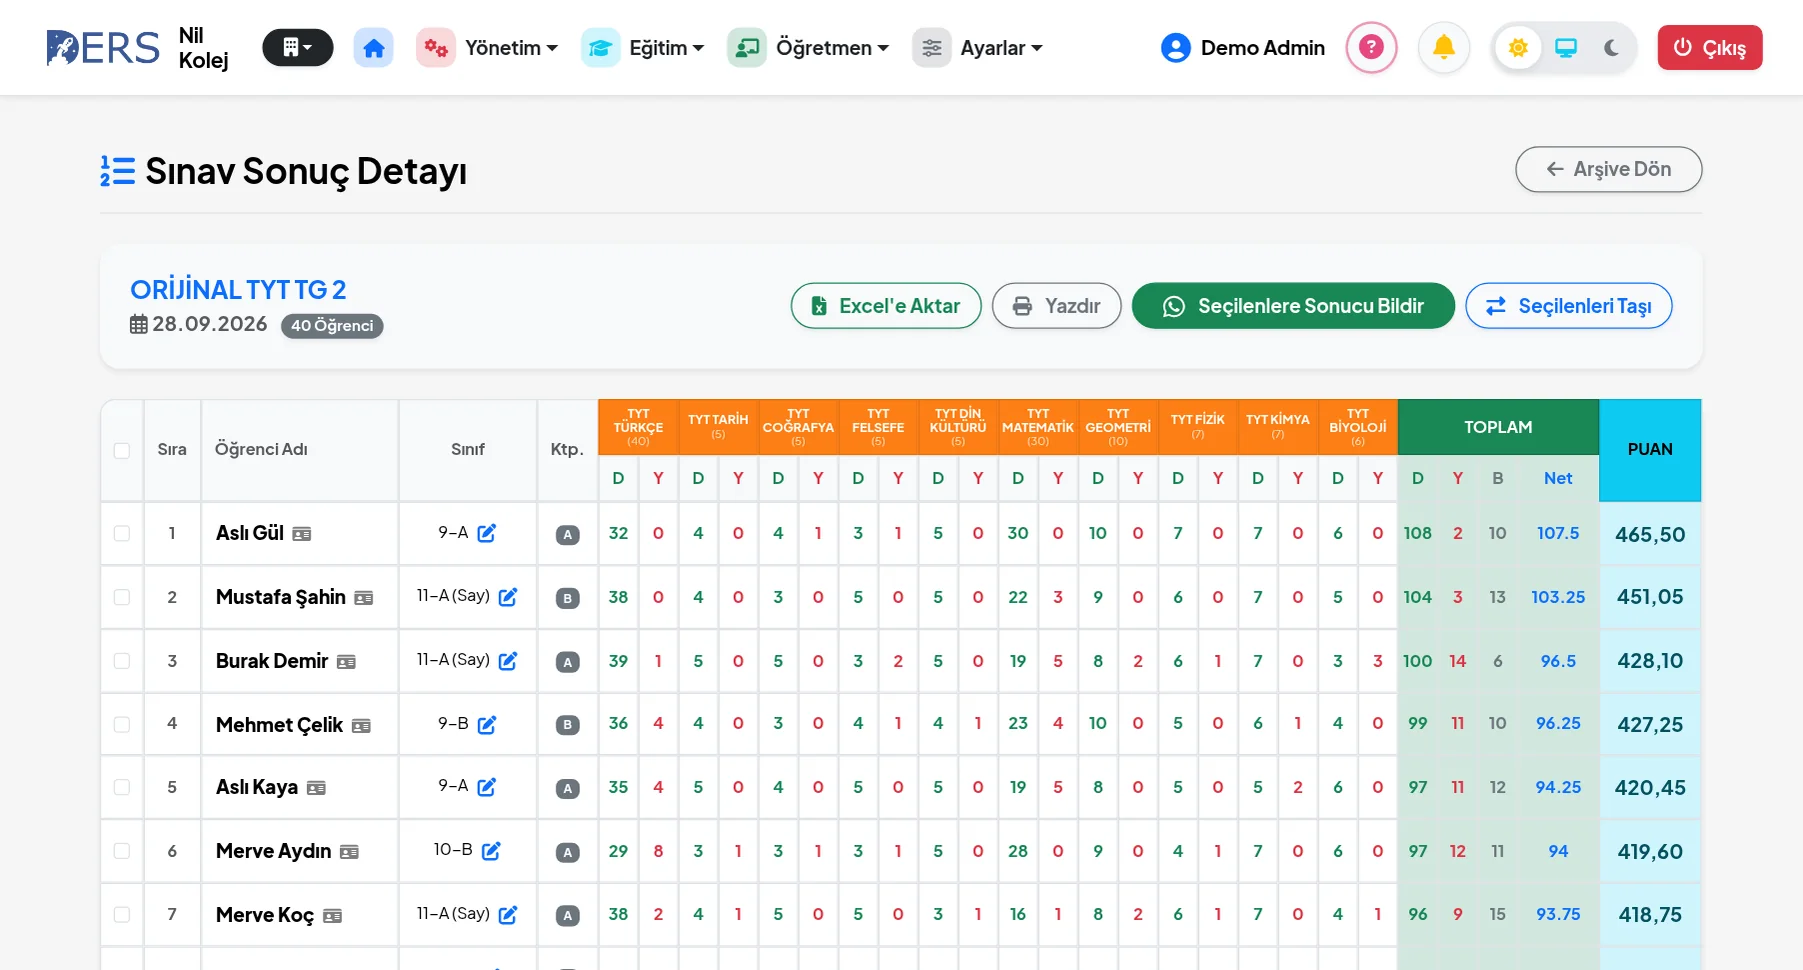Switch to dark mode moon icon
The height and width of the screenshot is (970, 1803).
(1611, 48)
